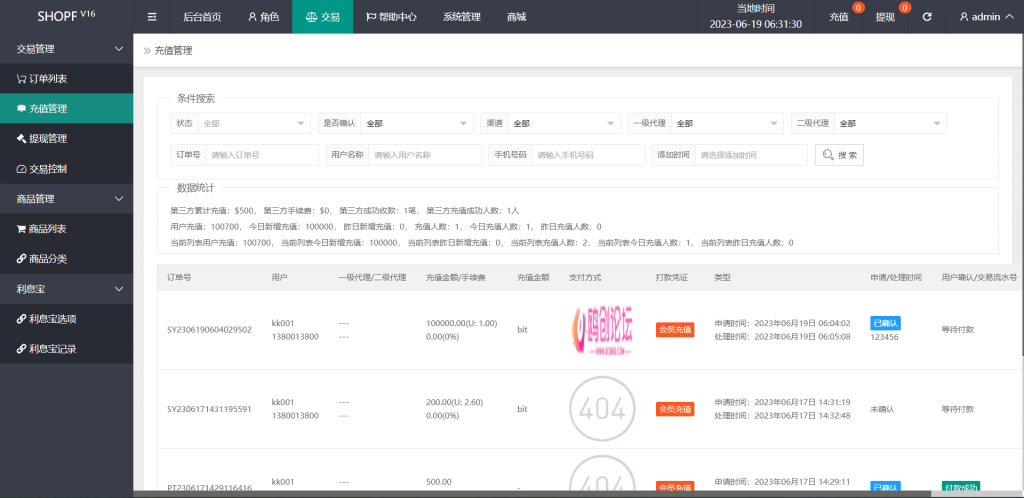Click the 搜索 button
The width and height of the screenshot is (1024, 498).
pyautogui.click(x=839, y=155)
